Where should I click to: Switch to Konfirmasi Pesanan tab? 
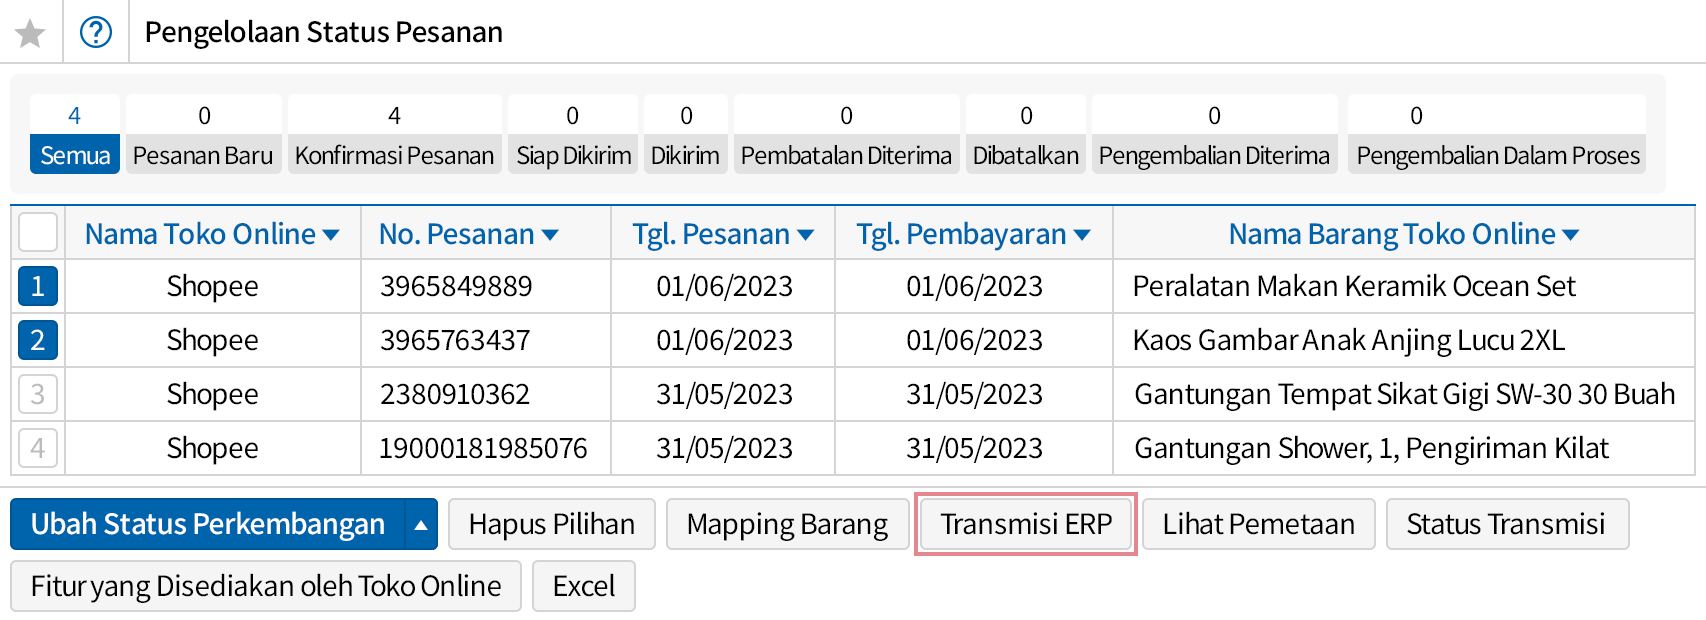point(394,155)
